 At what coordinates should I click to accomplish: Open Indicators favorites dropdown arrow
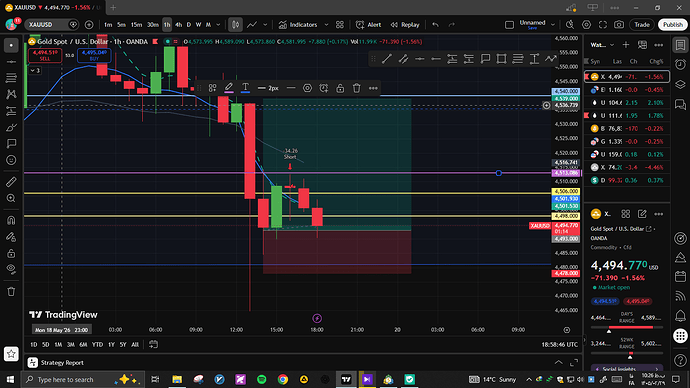point(326,25)
